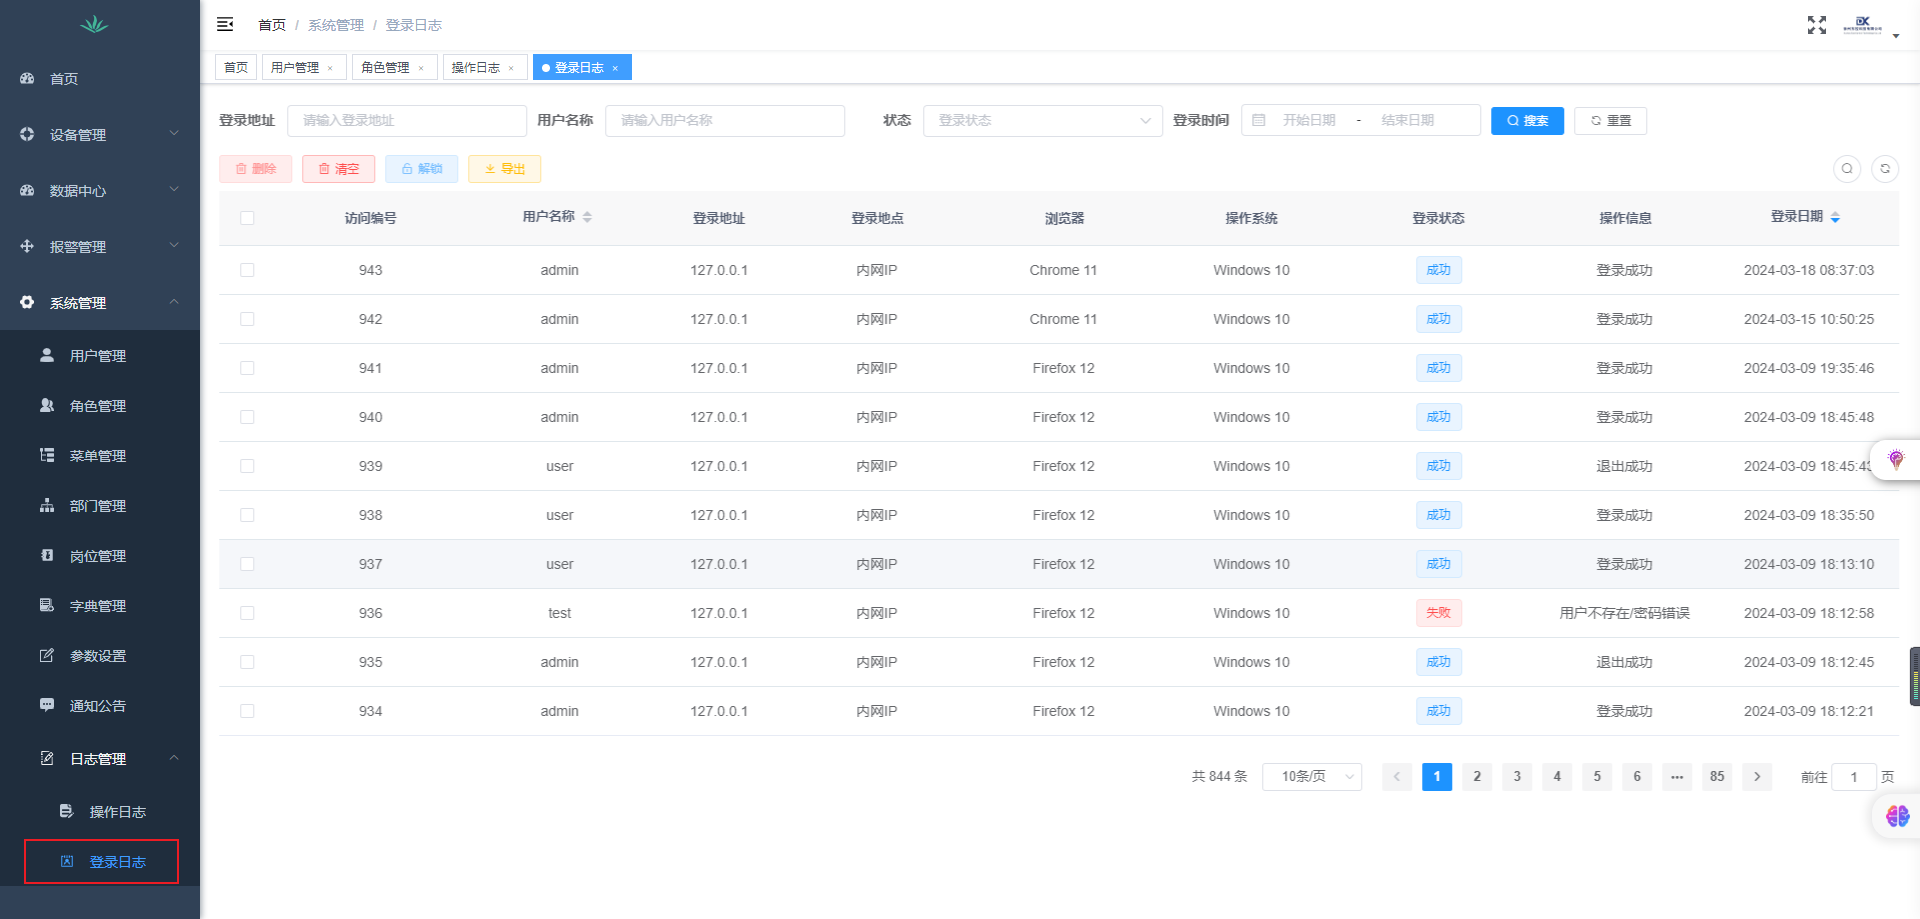This screenshot has width=1920, height=919.
Task: Select 登录日志 in the sidebar
Action: point(102,861)
